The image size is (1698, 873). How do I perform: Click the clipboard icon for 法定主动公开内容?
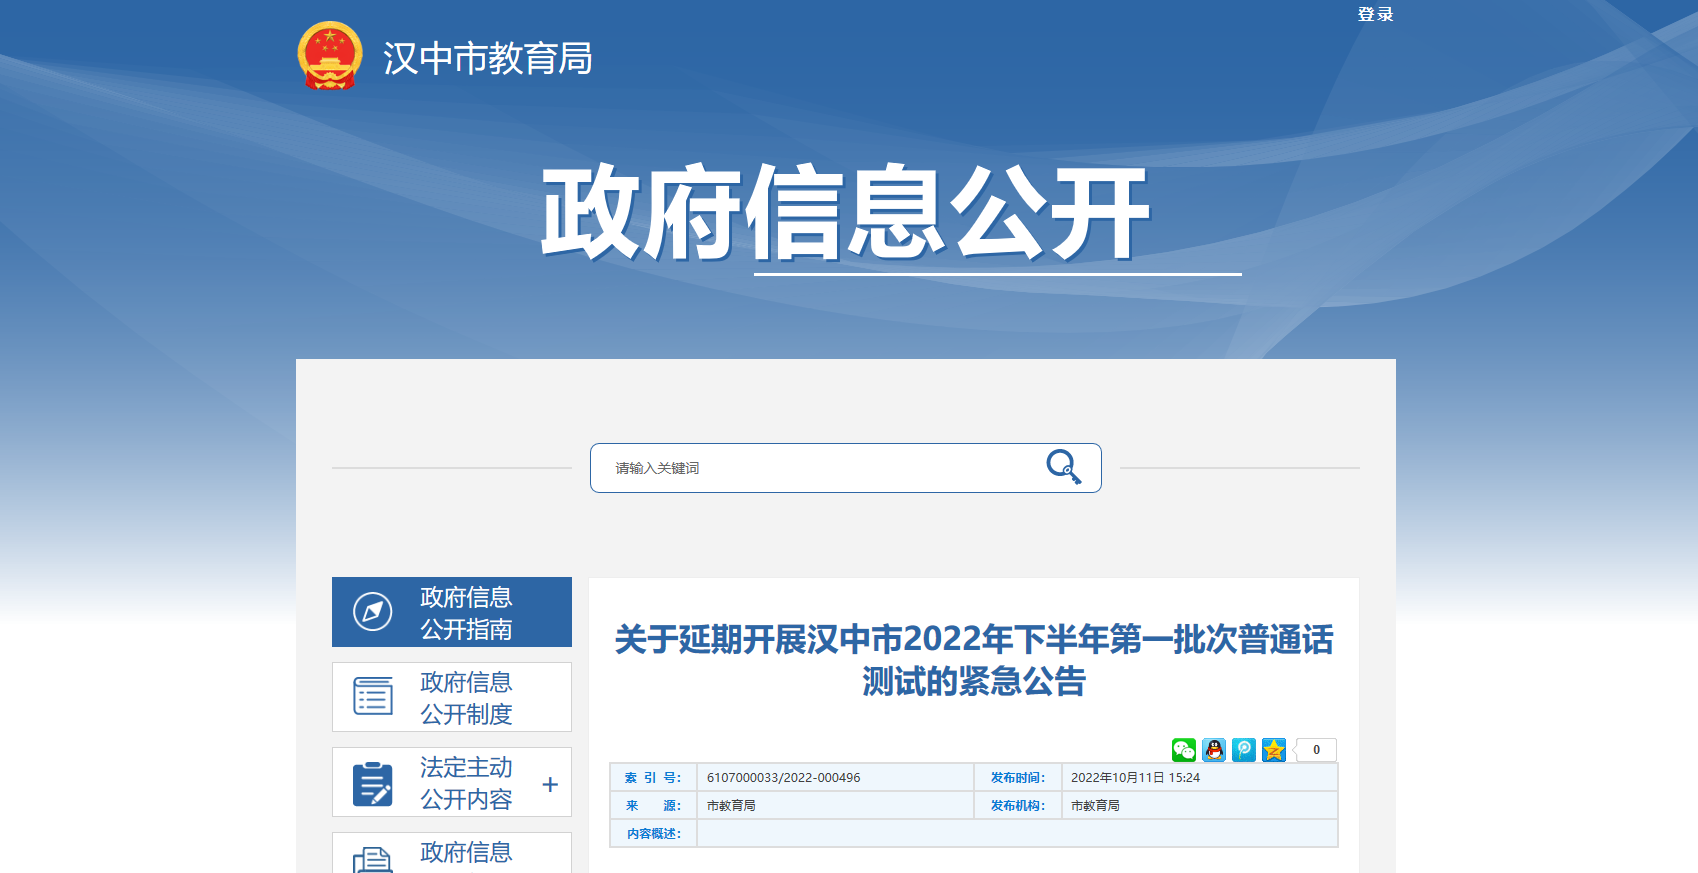pos(373,783)
